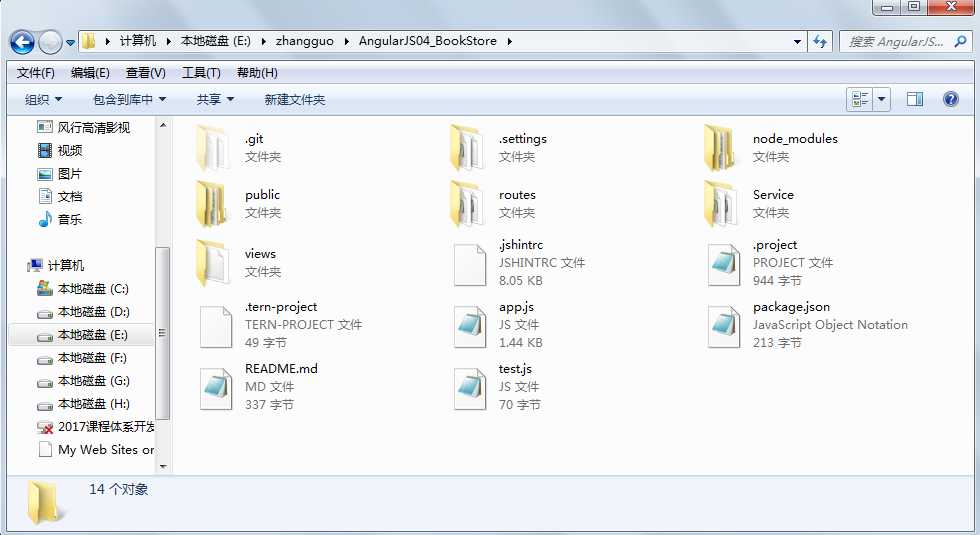Click the sidebar scrollbar thumb

(x=162, y=333)
